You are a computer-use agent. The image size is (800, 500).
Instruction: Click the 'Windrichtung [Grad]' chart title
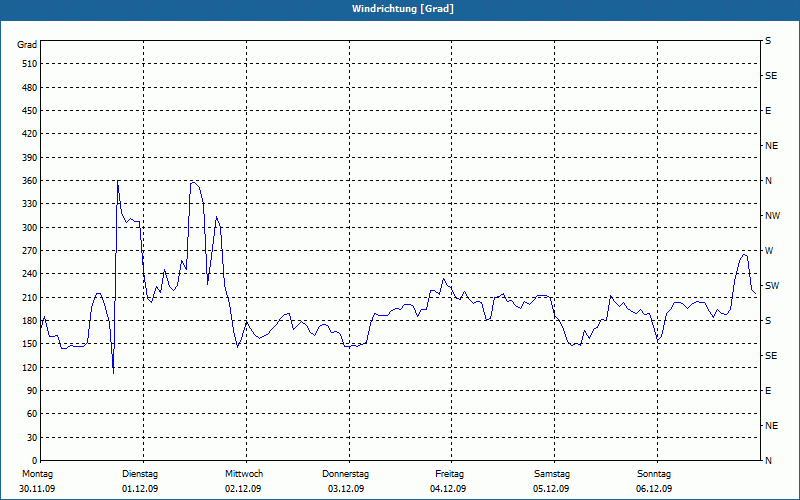click(403, 9)
